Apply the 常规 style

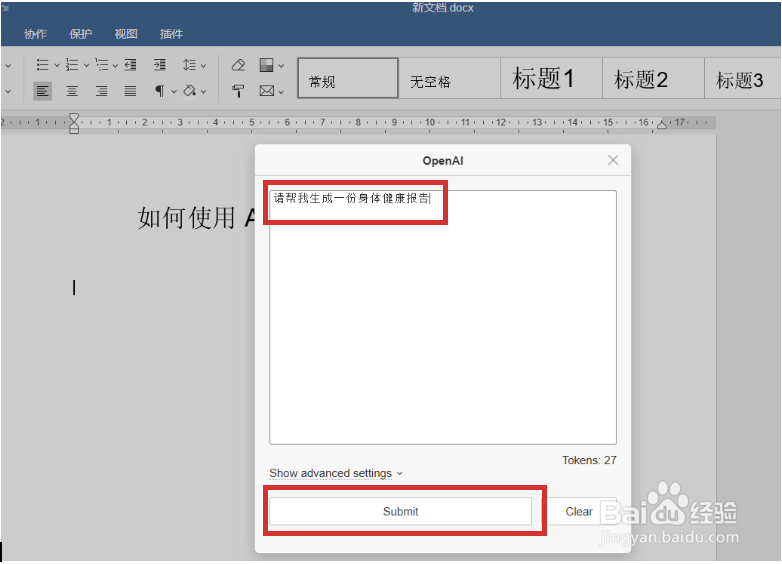tap(348, 78)
